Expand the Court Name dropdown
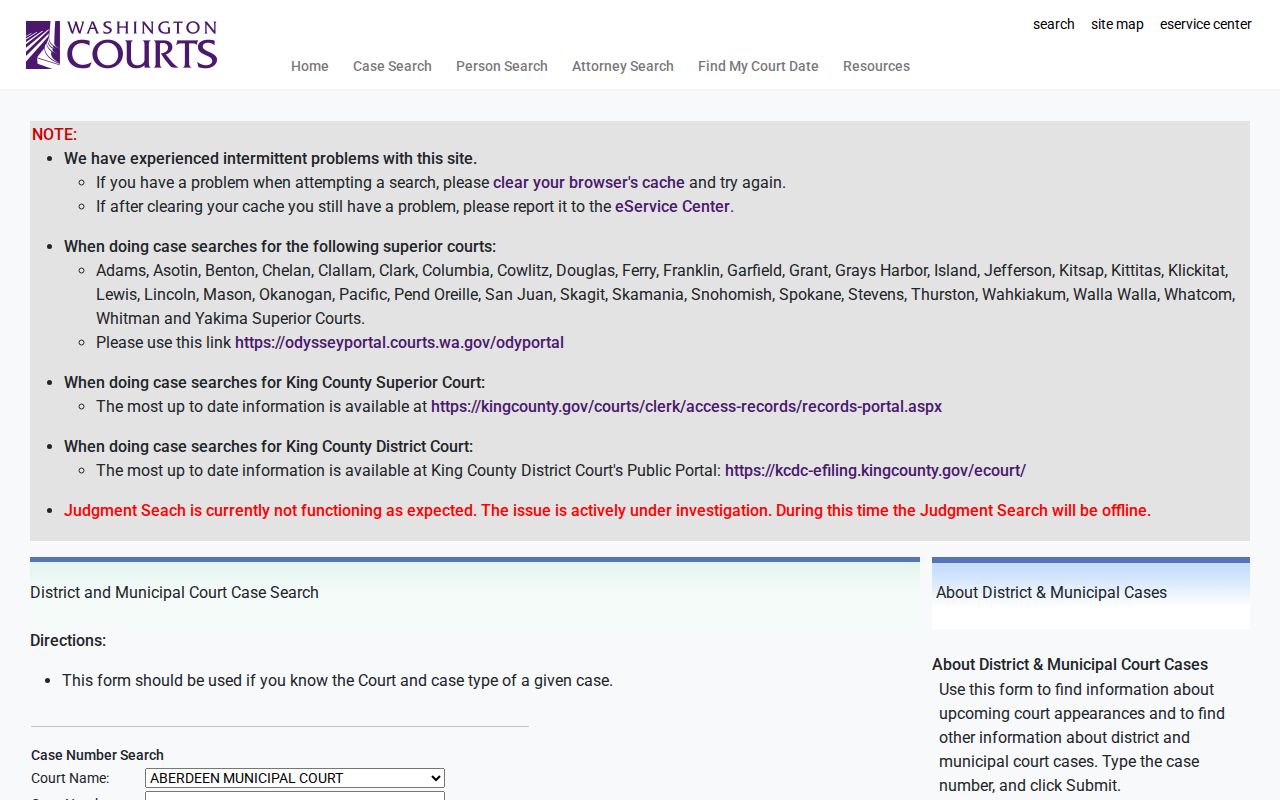1280x800 pixels. (x=295, y=778)
